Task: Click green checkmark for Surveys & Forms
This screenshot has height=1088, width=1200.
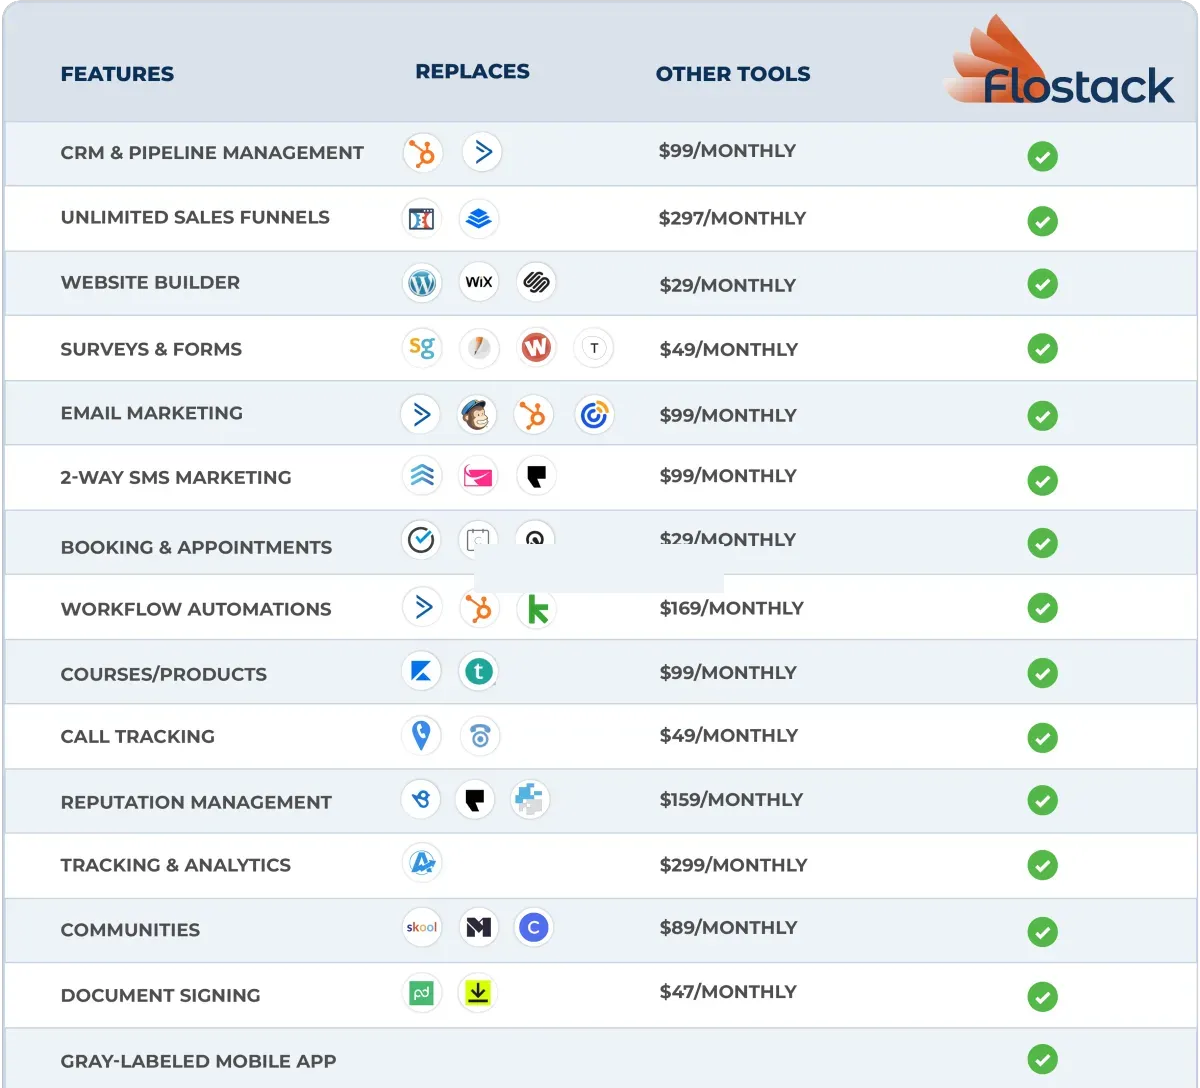Action: (1043, 349)
